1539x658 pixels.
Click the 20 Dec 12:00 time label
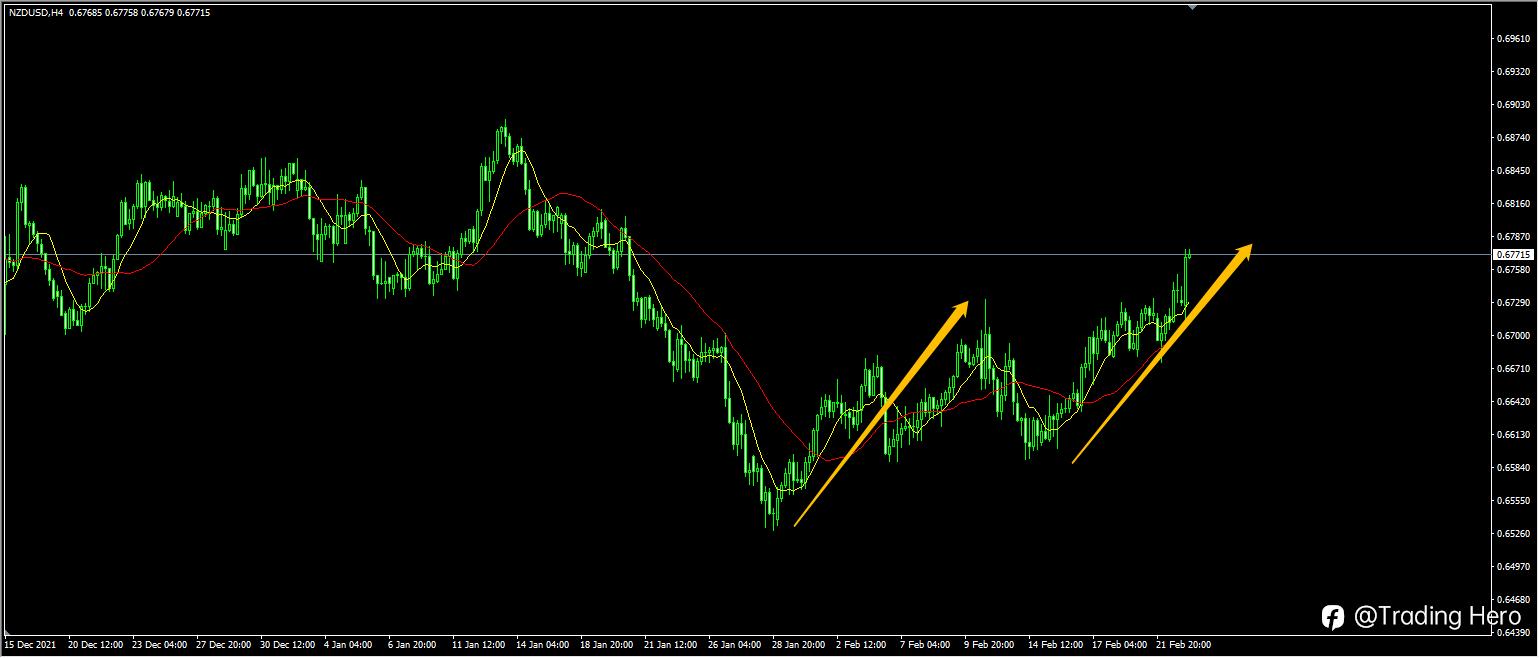click(x=95, y=645)
